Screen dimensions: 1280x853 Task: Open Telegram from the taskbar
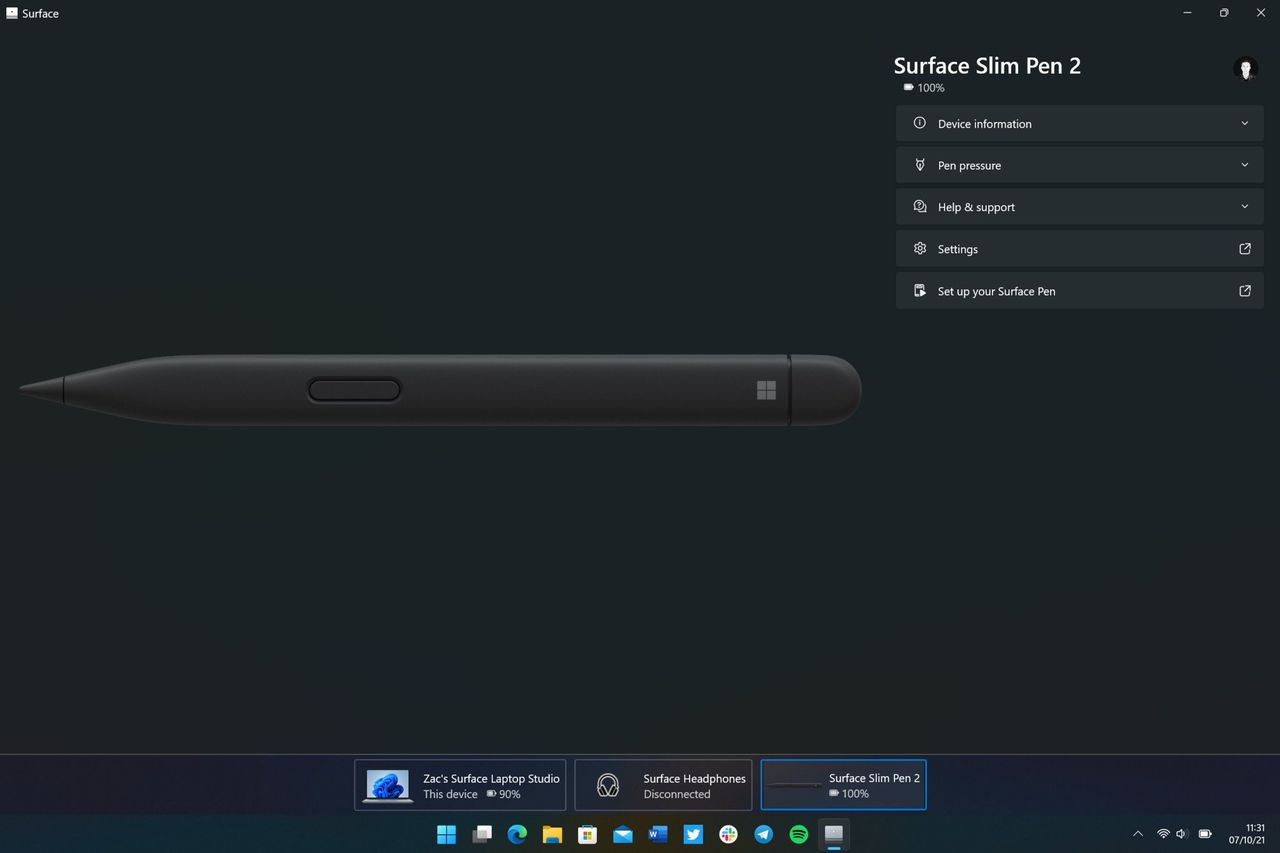click(764, 834)
